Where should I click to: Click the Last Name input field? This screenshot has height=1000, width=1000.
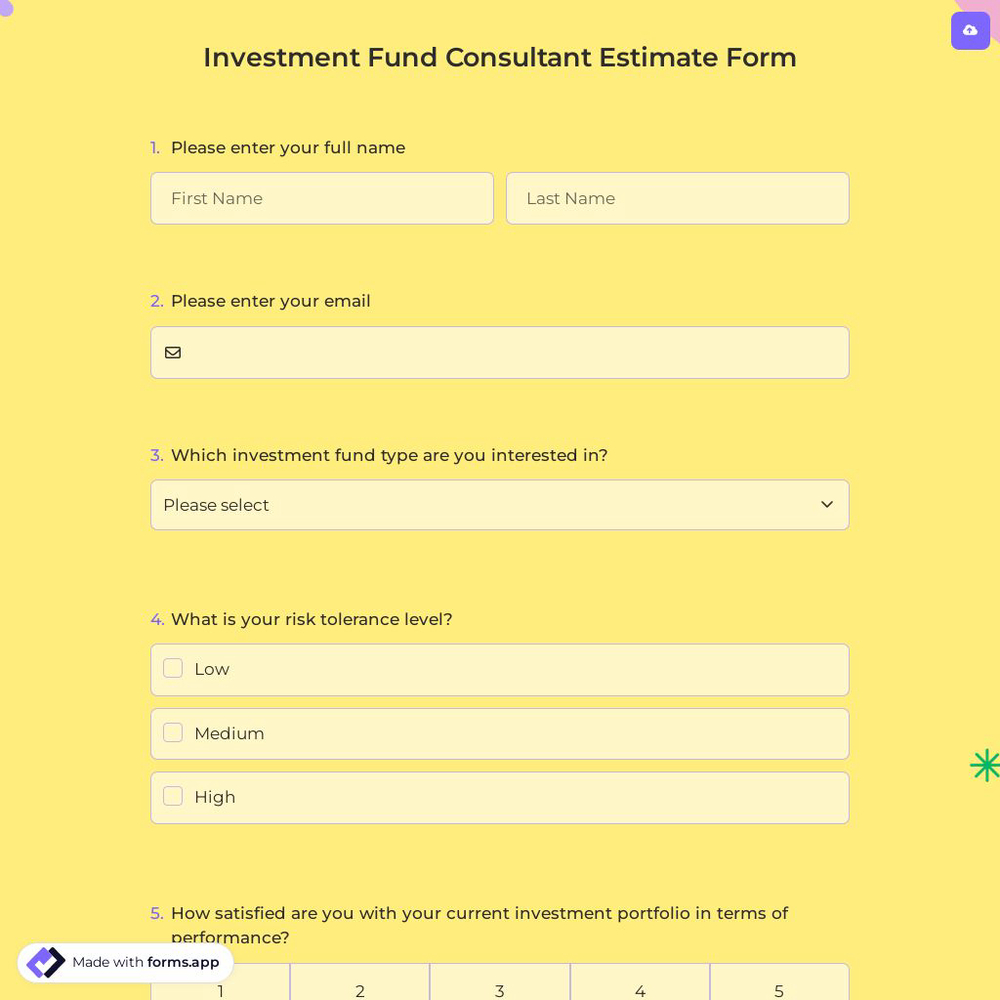pos(677,198)
